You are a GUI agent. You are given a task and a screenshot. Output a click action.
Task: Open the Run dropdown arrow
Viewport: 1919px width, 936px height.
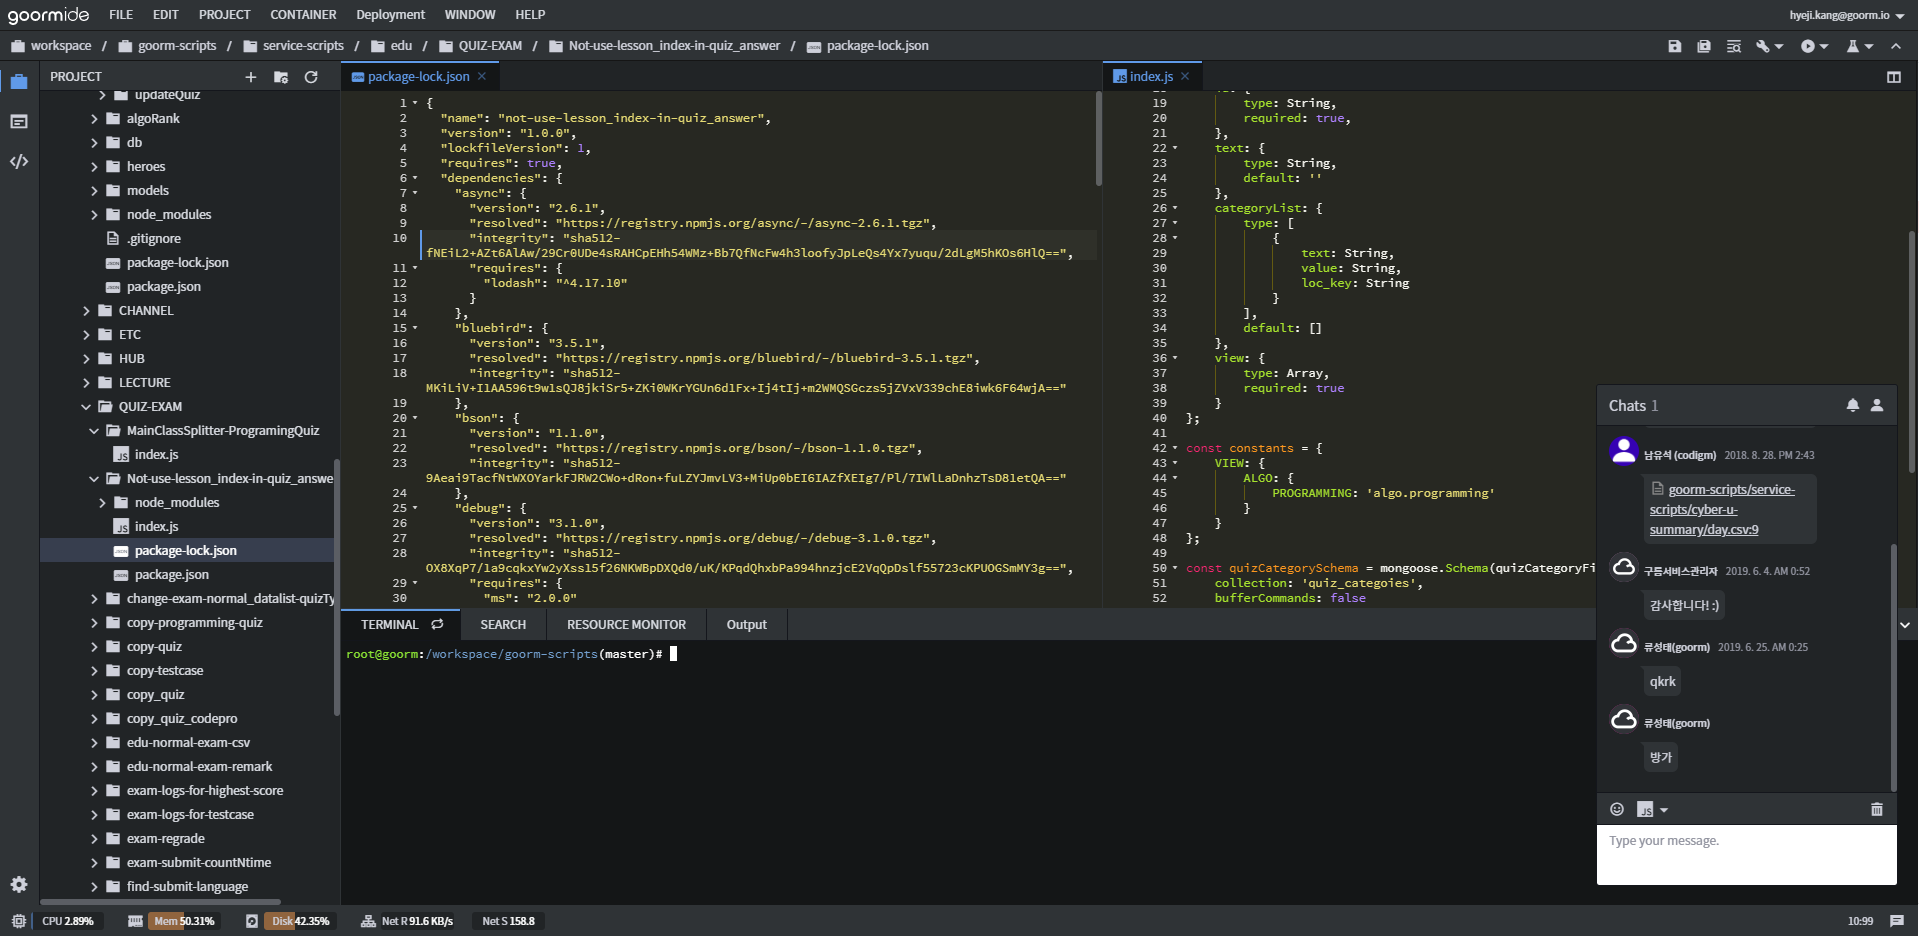point(1824,47)
